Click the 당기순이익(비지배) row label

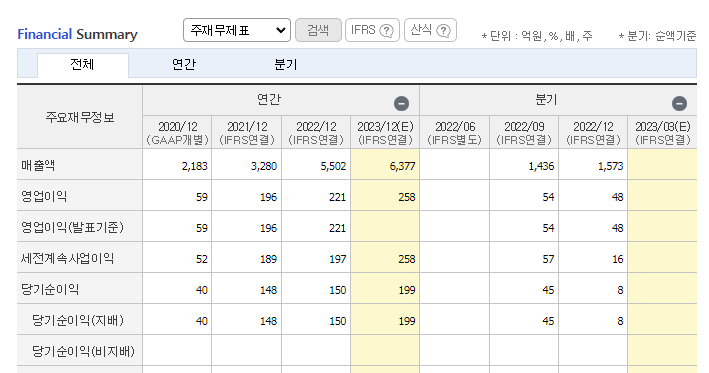(83, 351)
